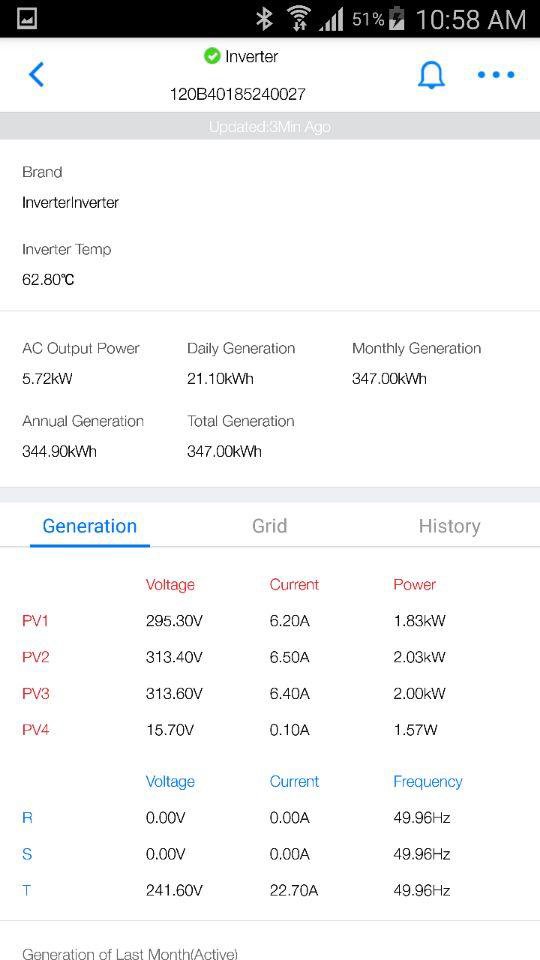Screen dimensions: 540x960
Task: Tap the Daily Generation 21.10kWh value
Action: click(x=220, y=379)
